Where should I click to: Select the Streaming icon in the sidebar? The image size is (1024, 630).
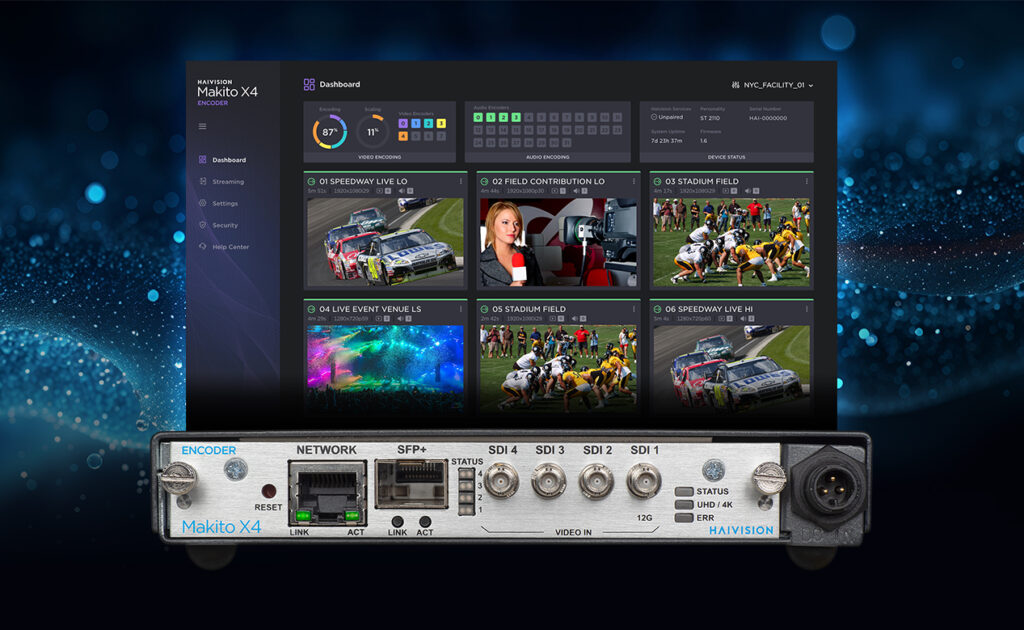coord(202,182)
